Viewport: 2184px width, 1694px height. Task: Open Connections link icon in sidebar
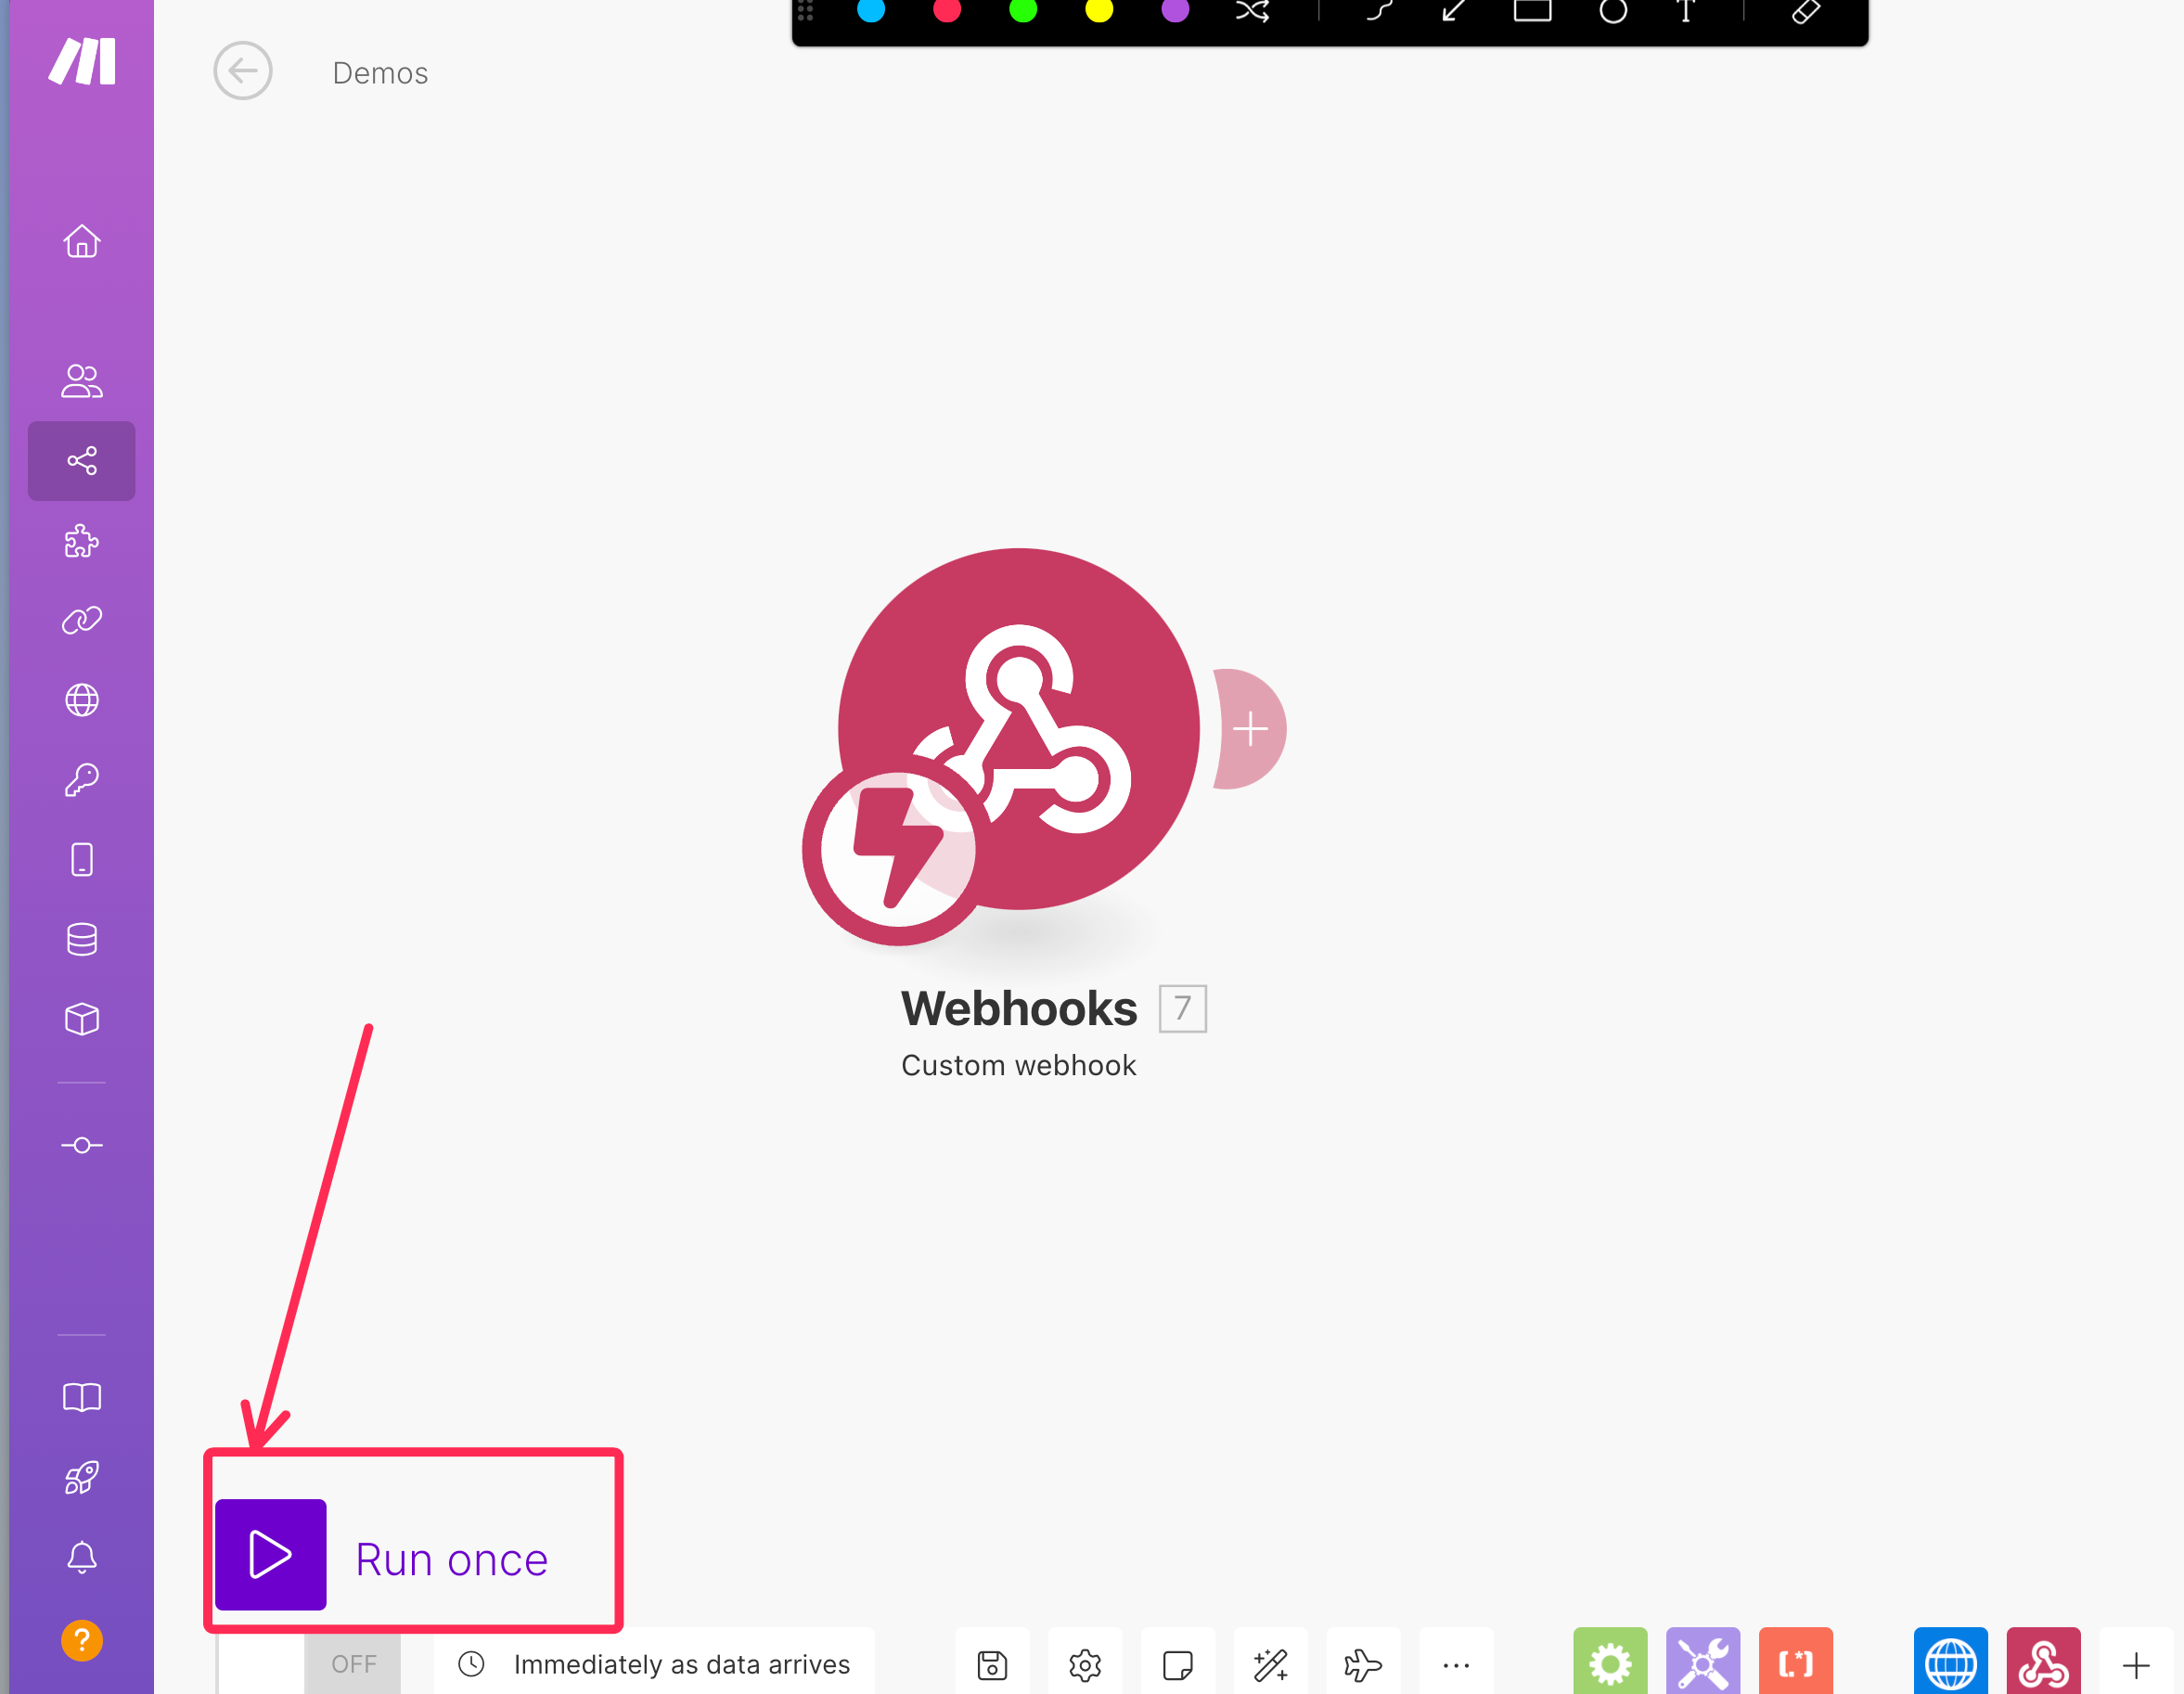tap(82, 621)
